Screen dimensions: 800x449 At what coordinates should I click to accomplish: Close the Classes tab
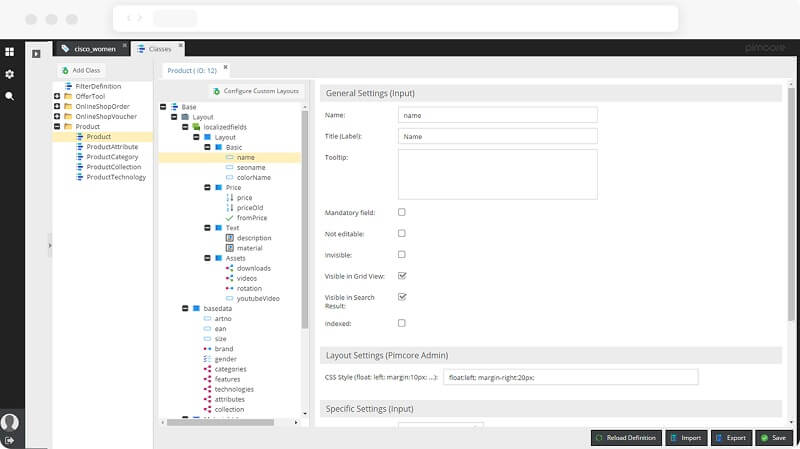[x=181, y=45]
